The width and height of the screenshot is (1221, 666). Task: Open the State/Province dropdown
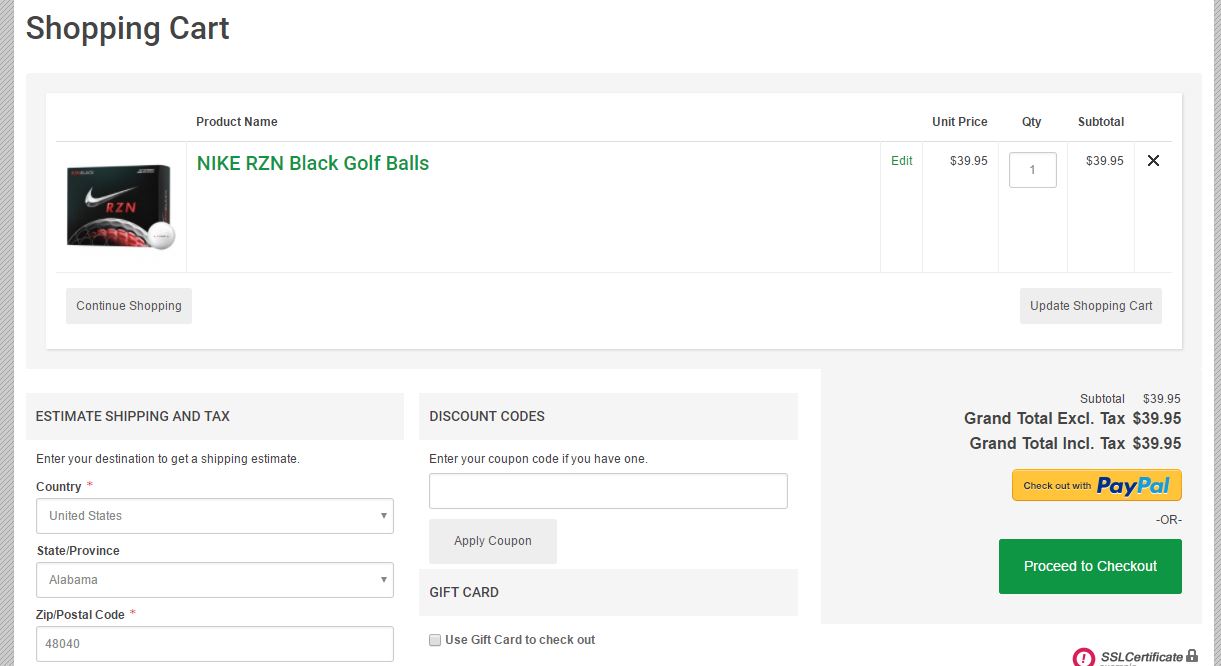[214, 579]
